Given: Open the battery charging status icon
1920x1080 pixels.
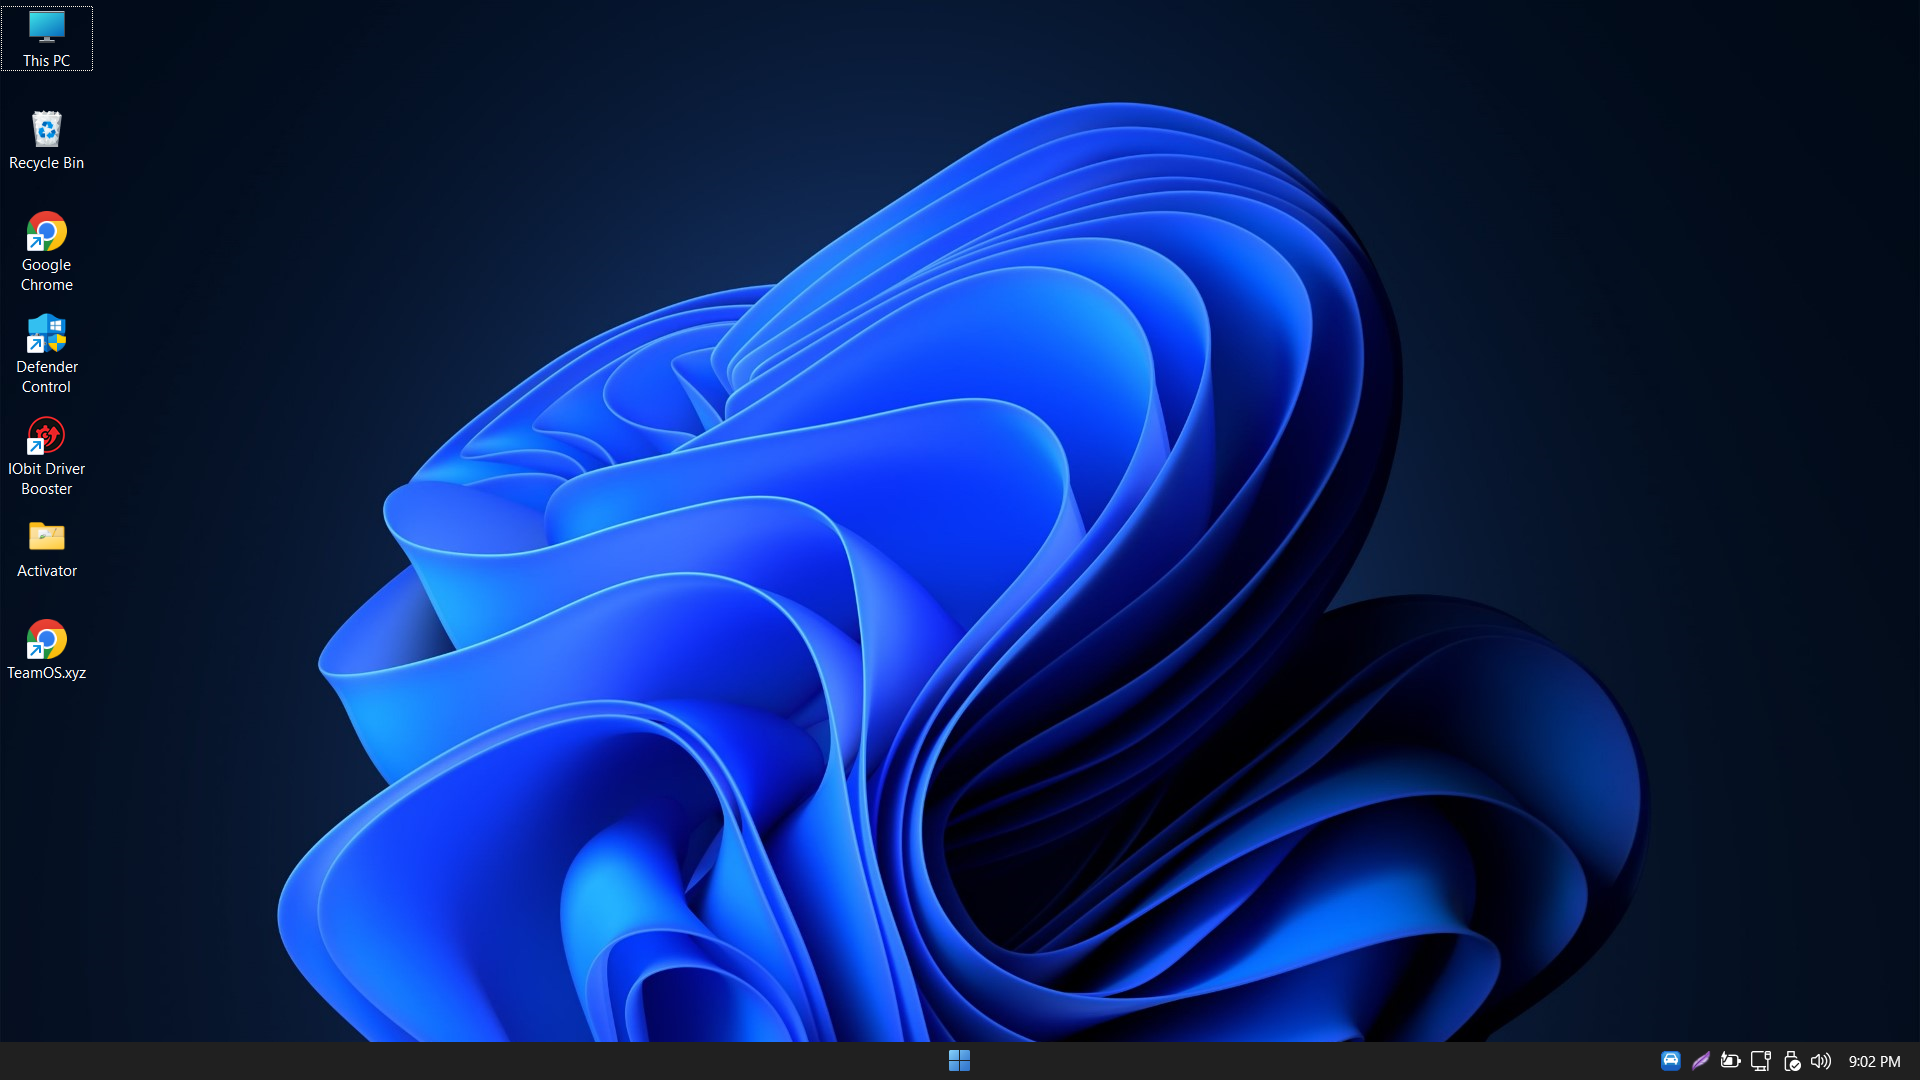Looking at the screenshot, I should (1730, 1061).
